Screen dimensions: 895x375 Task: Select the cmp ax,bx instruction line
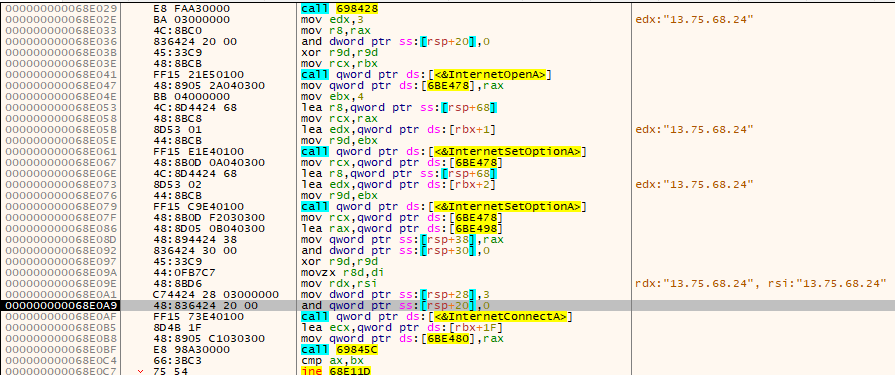(325, 360)
